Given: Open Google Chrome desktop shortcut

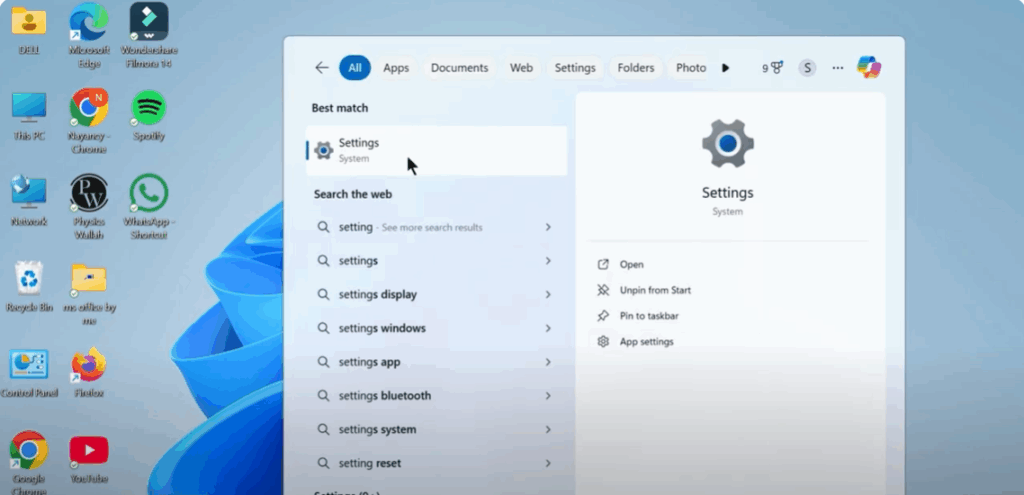Looking at the screenshot, I should click(29, 450).
